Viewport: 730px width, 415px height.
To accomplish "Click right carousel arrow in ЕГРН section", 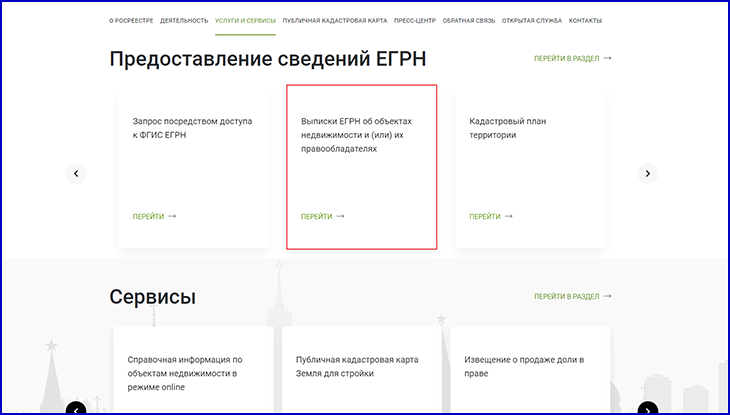I will tap(648, 173).
